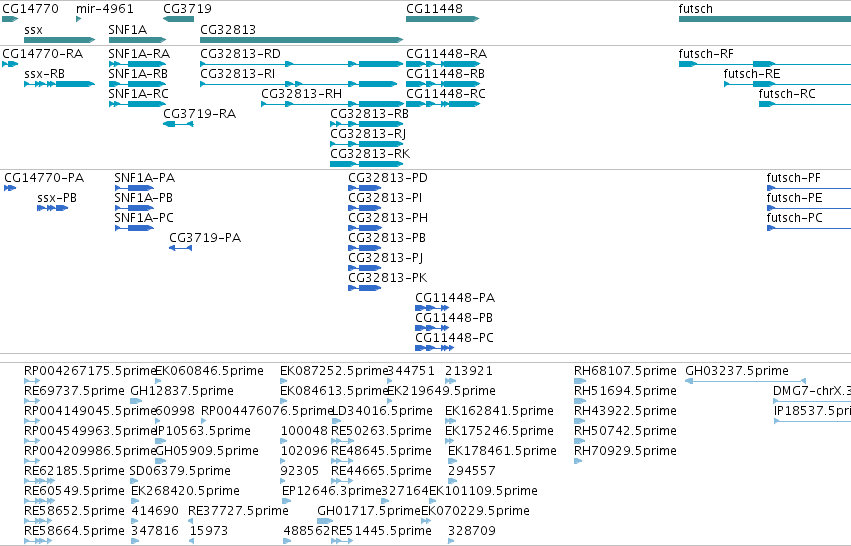
Task: Select transcript SNF1A-RC
Action: tap(138, 94)
